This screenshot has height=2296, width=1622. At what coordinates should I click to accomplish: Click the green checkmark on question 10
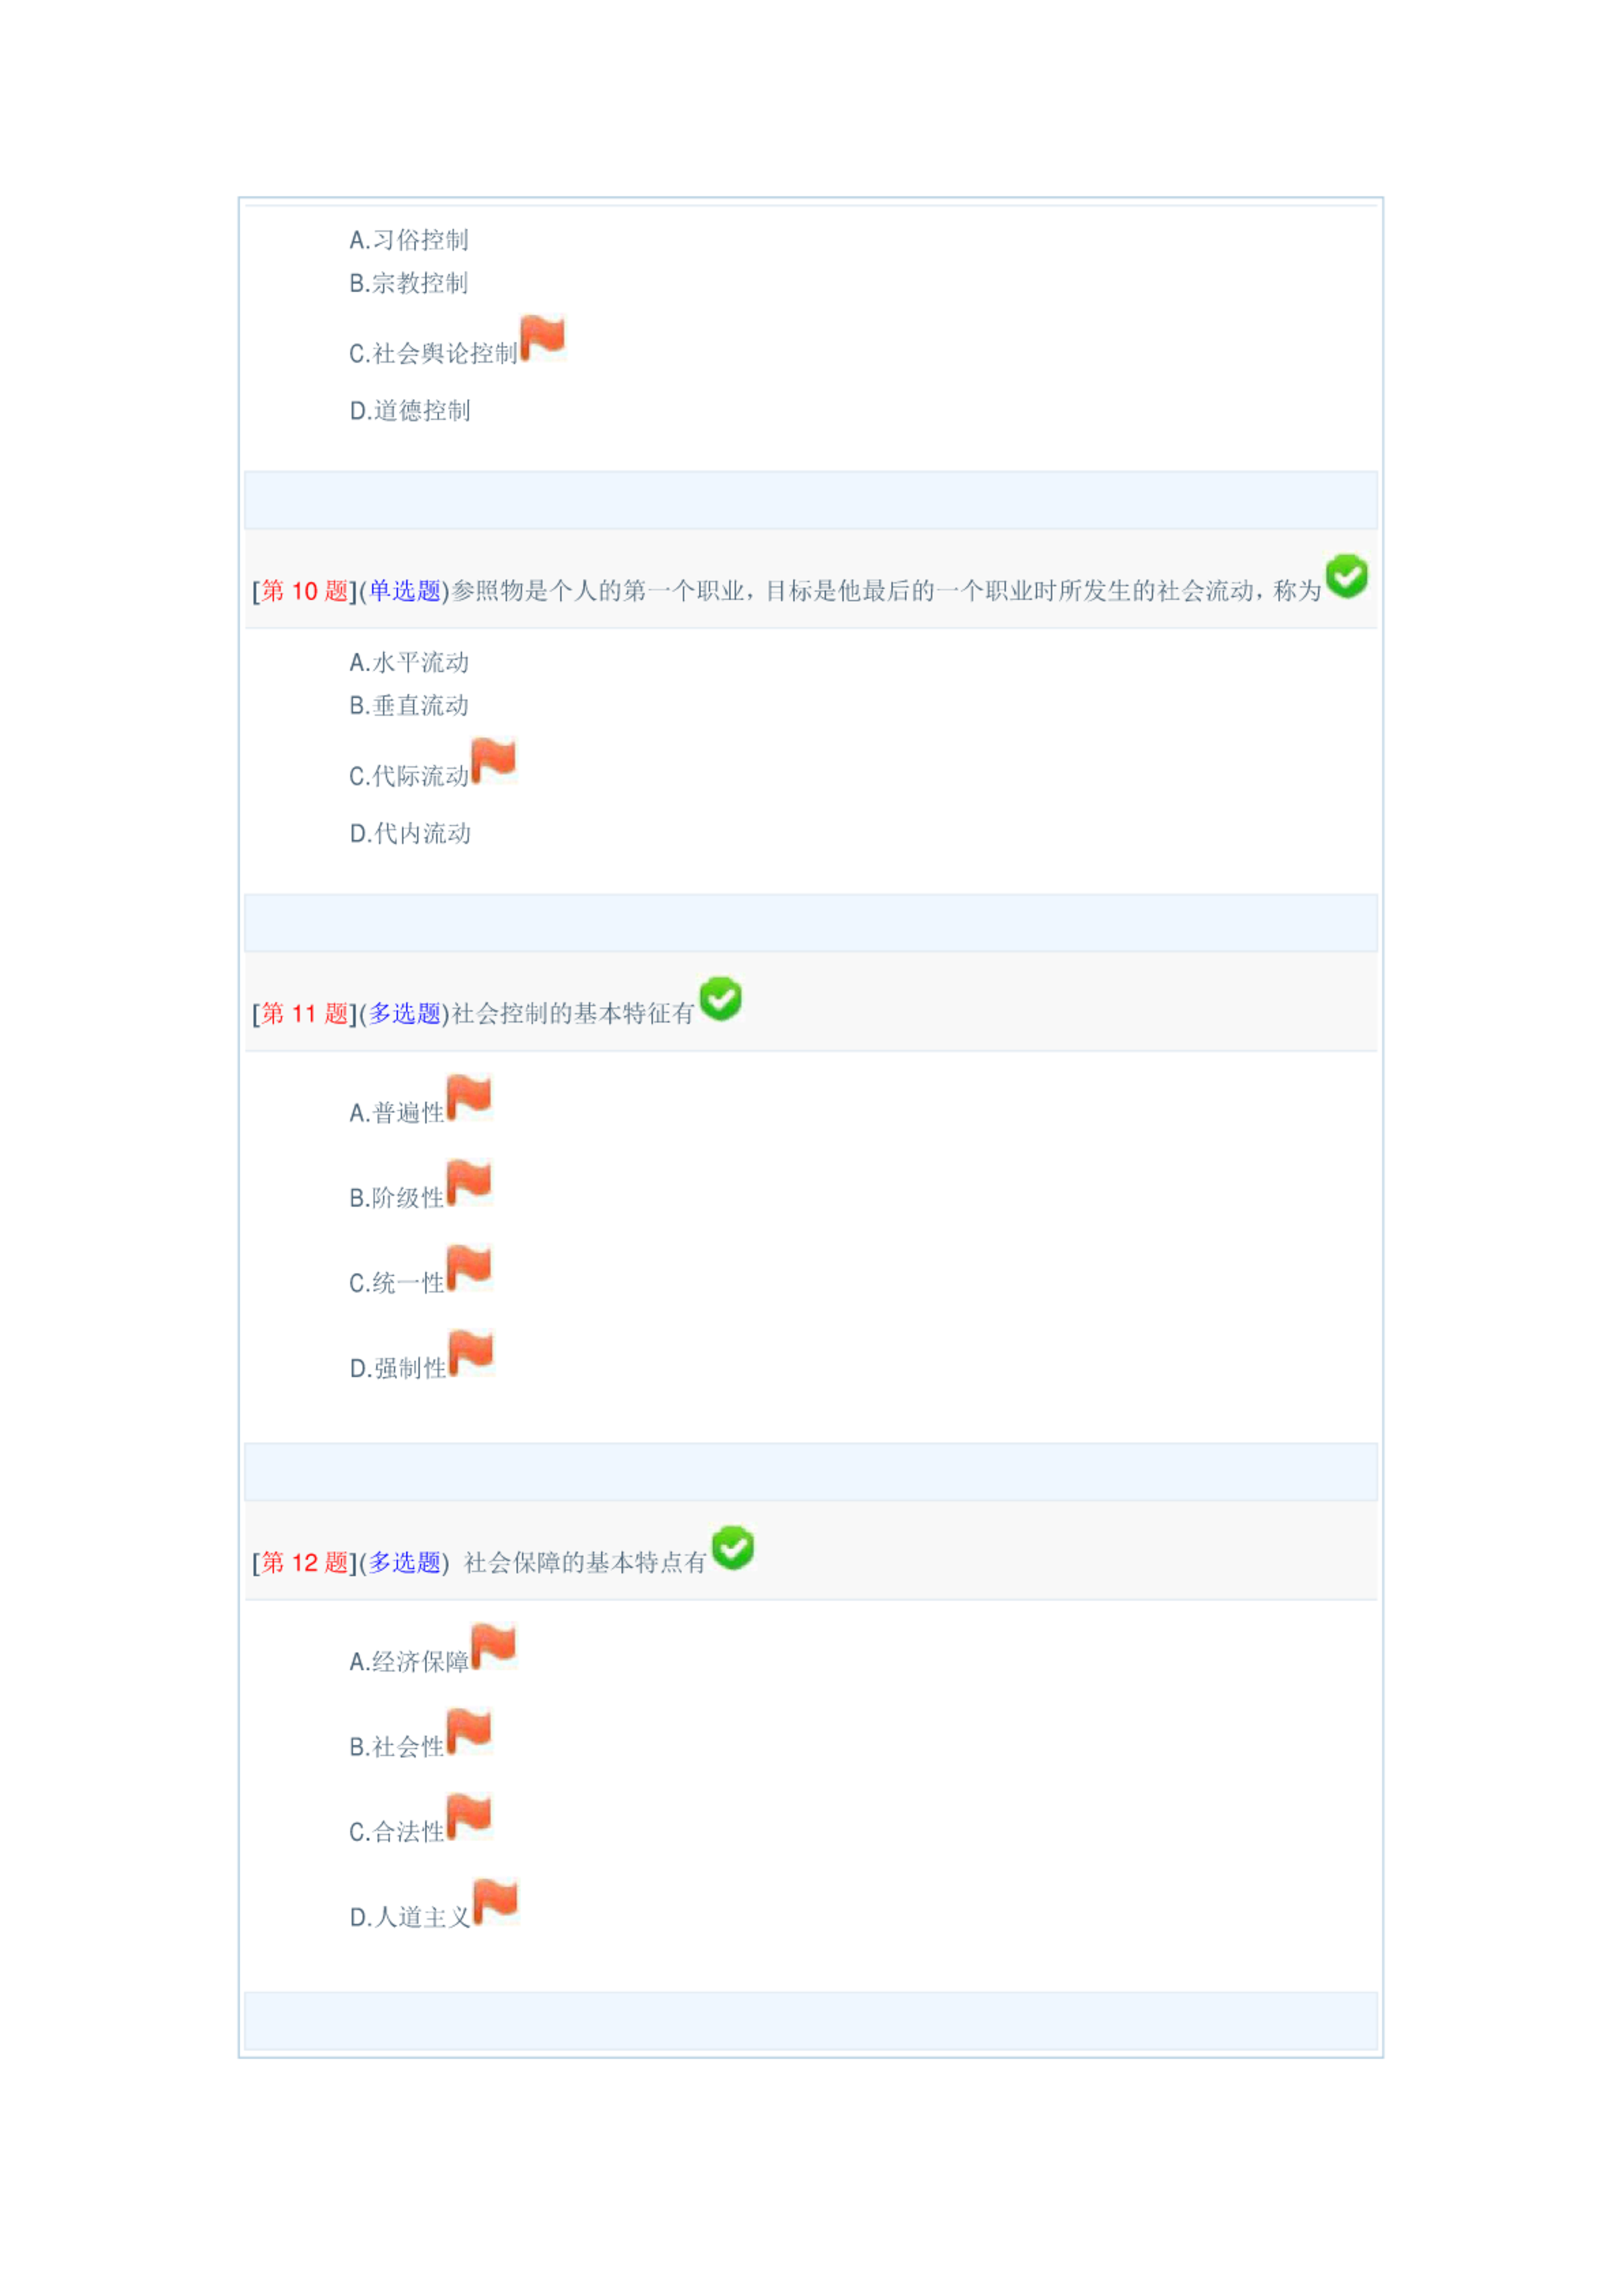click(1347, 576)
